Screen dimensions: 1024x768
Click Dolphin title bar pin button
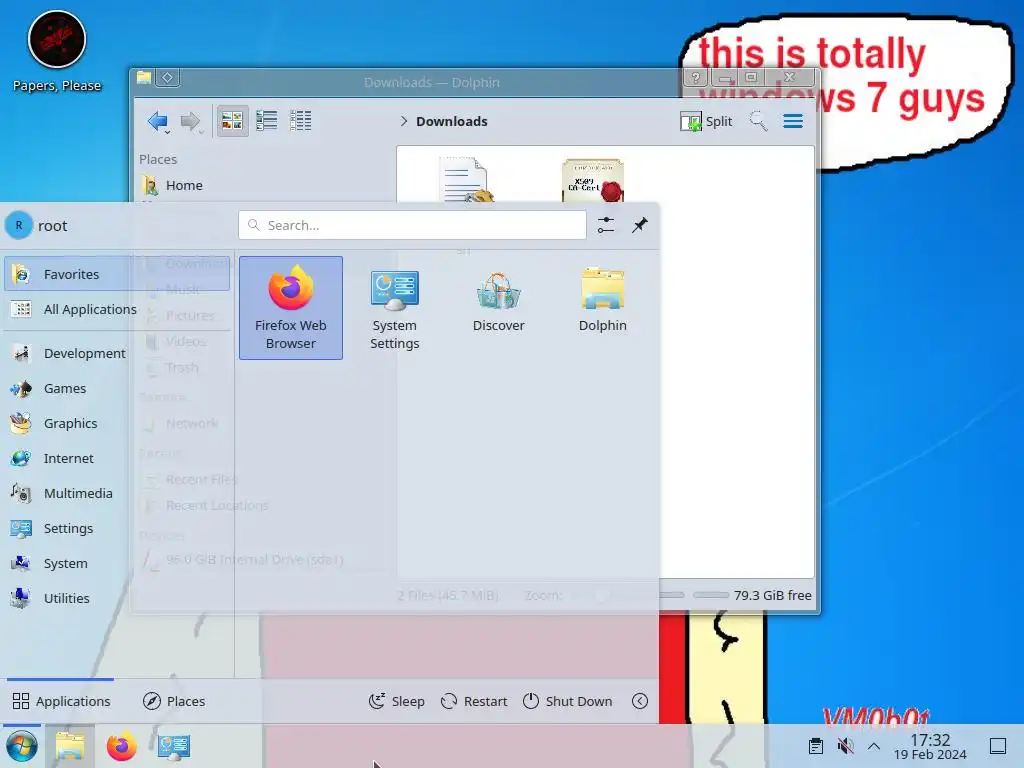168,78
